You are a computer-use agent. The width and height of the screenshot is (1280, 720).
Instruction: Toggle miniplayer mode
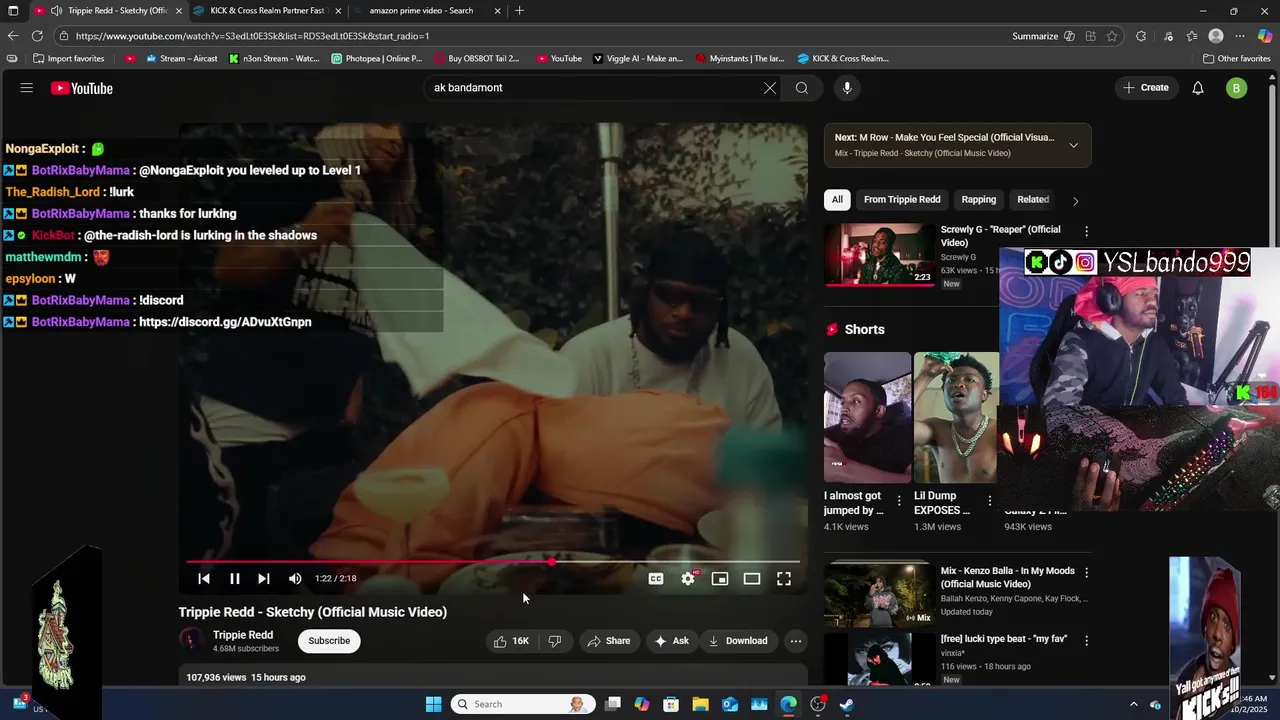pos(720,578)
